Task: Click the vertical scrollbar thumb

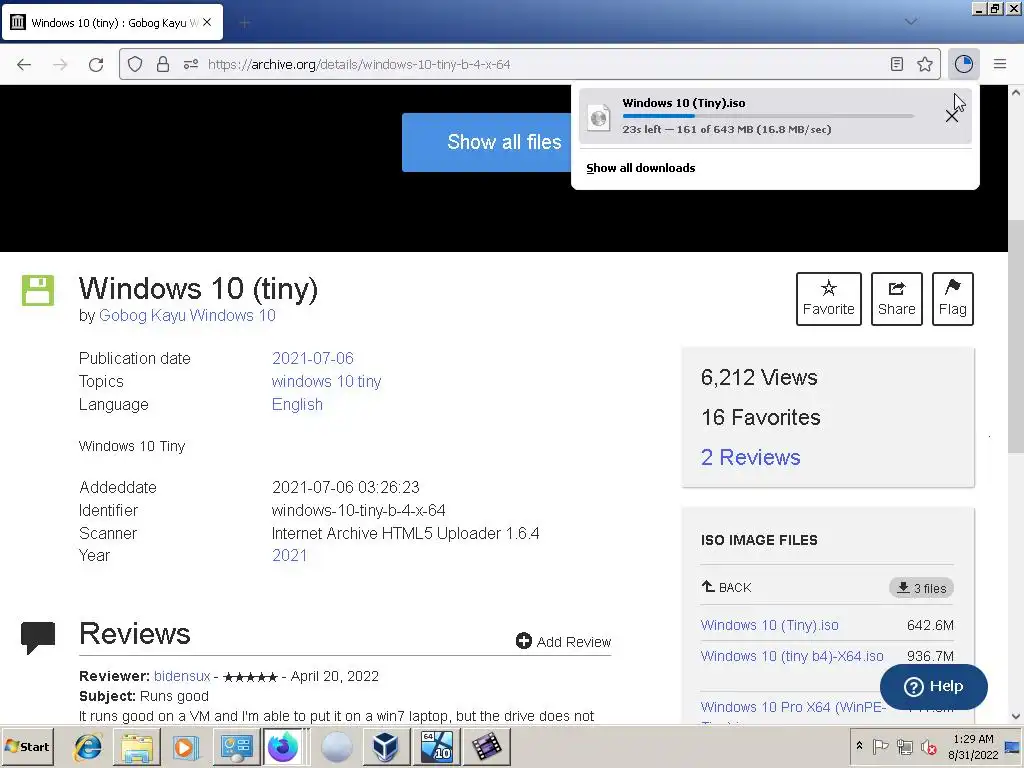Action: point(1016,336)
